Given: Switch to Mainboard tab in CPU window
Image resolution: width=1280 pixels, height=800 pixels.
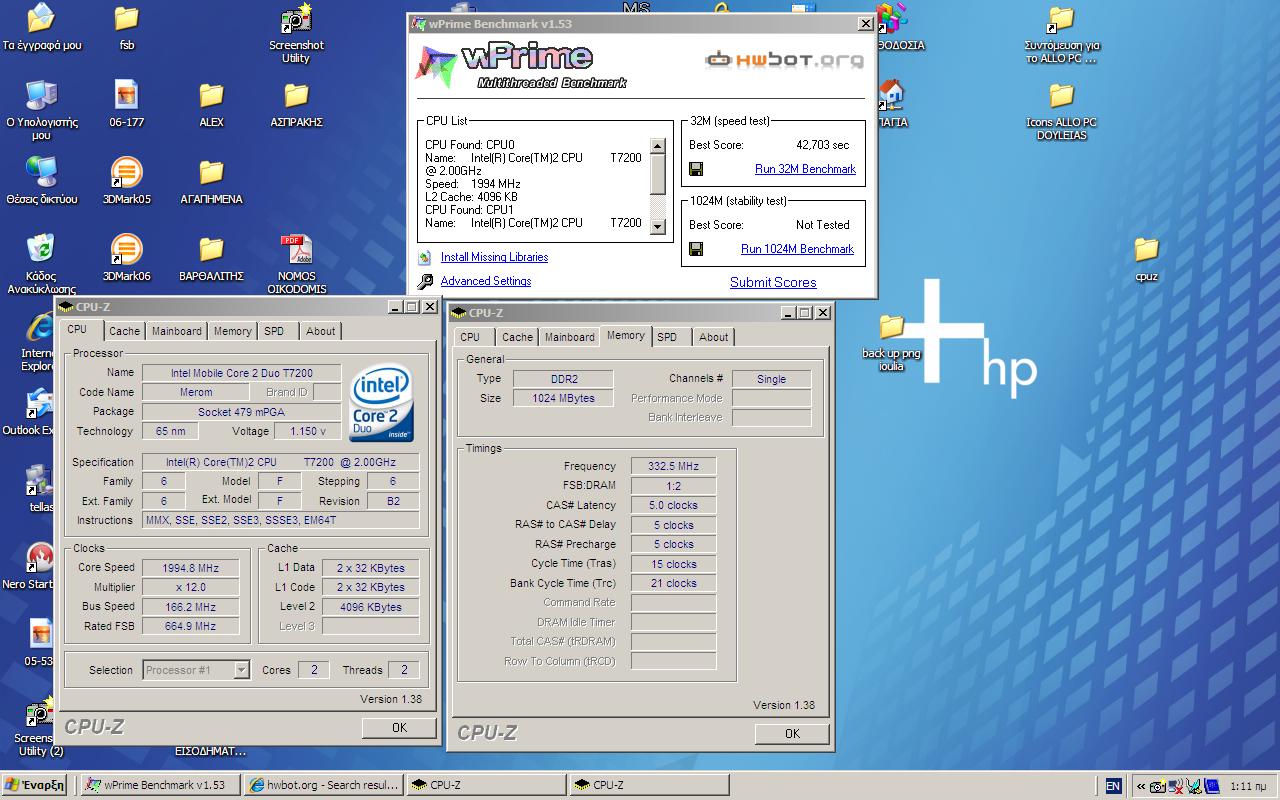Looking at the screenshot, I should pyautogui.click(x=176, y=331).
